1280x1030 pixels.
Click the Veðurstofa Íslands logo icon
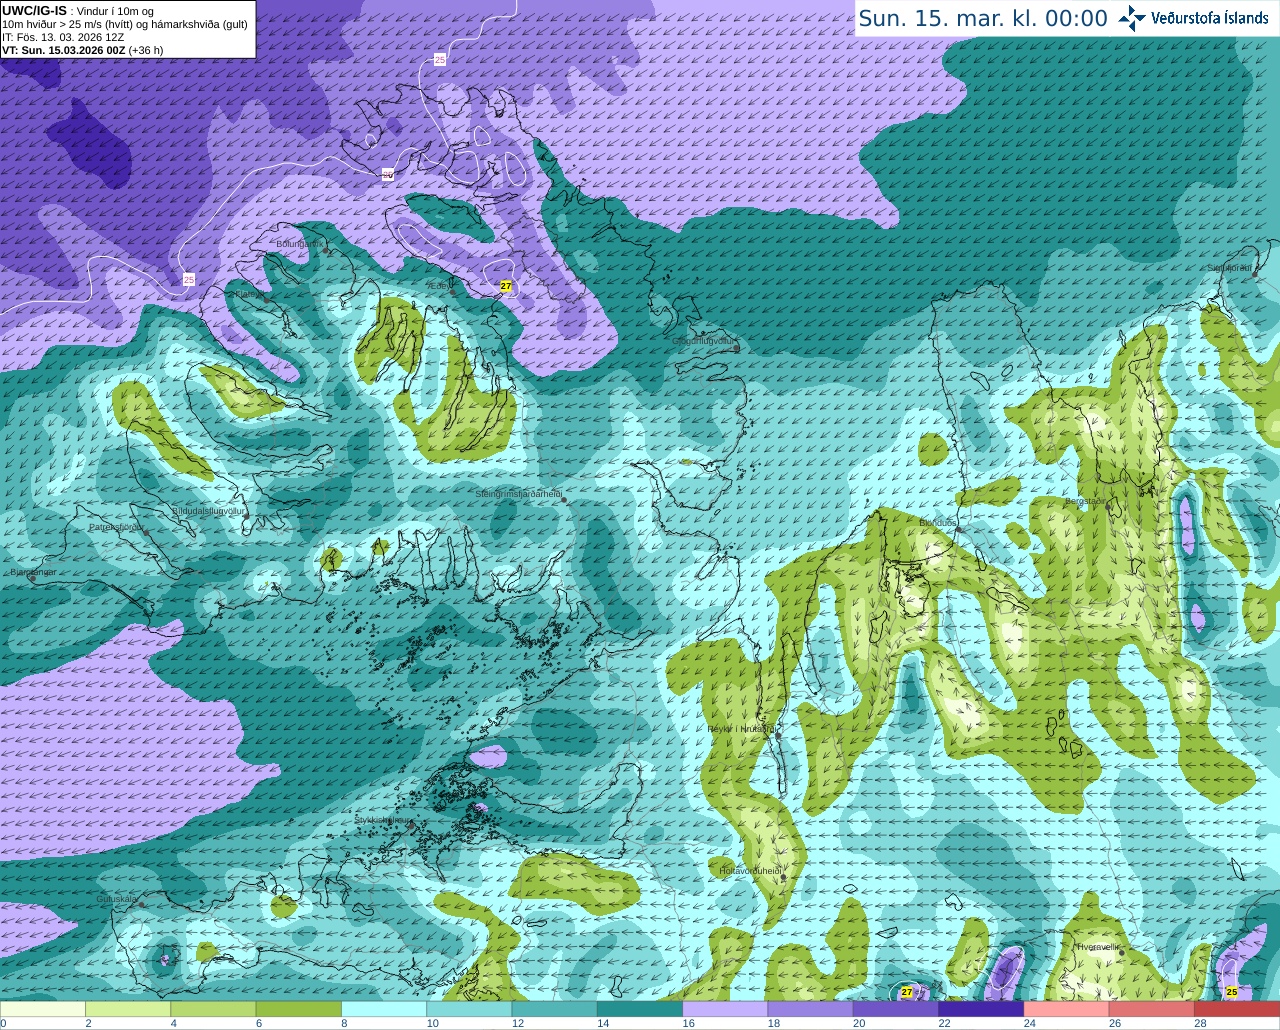(1131, 18)
